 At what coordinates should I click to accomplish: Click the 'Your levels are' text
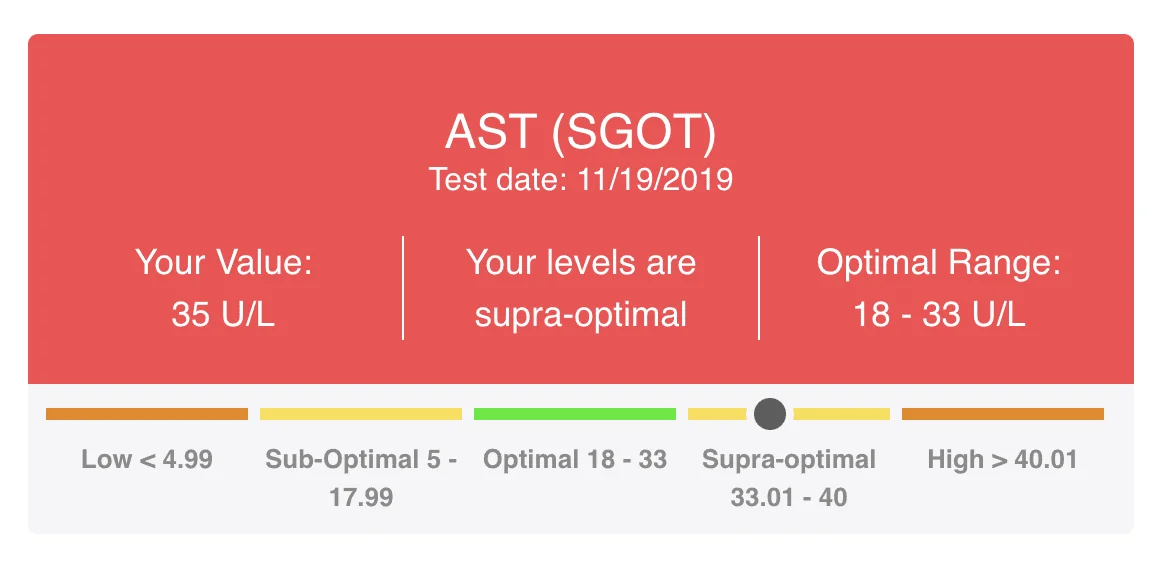(x=581, y=263)
